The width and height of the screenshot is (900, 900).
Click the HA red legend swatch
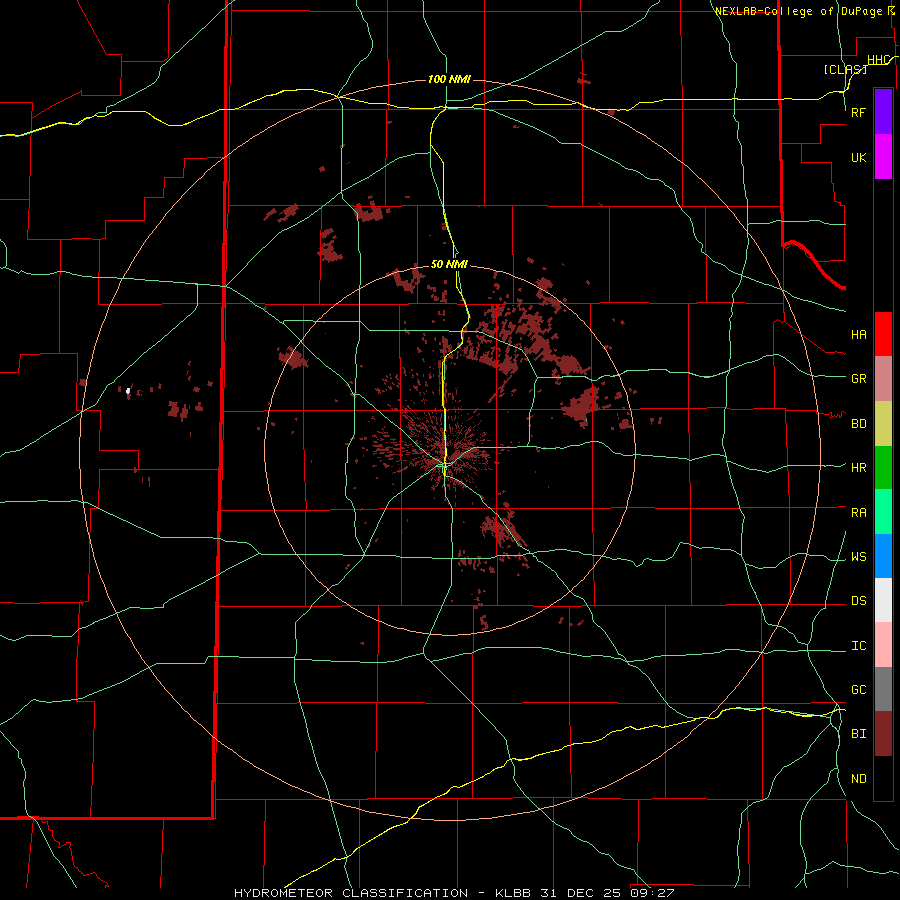(883, 334)
